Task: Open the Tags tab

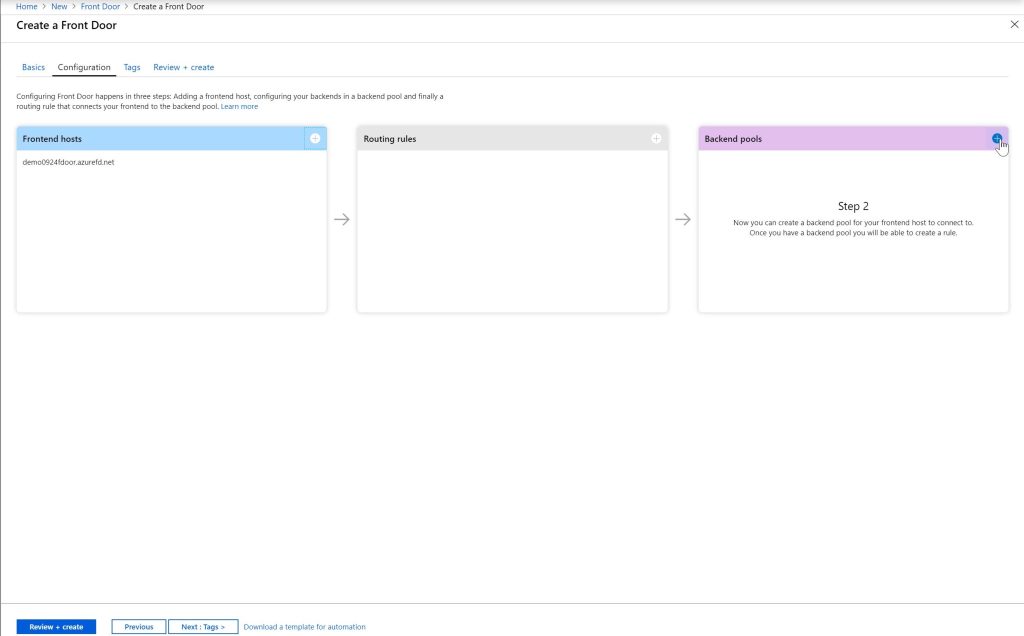Action: click(x=132, y=67)
